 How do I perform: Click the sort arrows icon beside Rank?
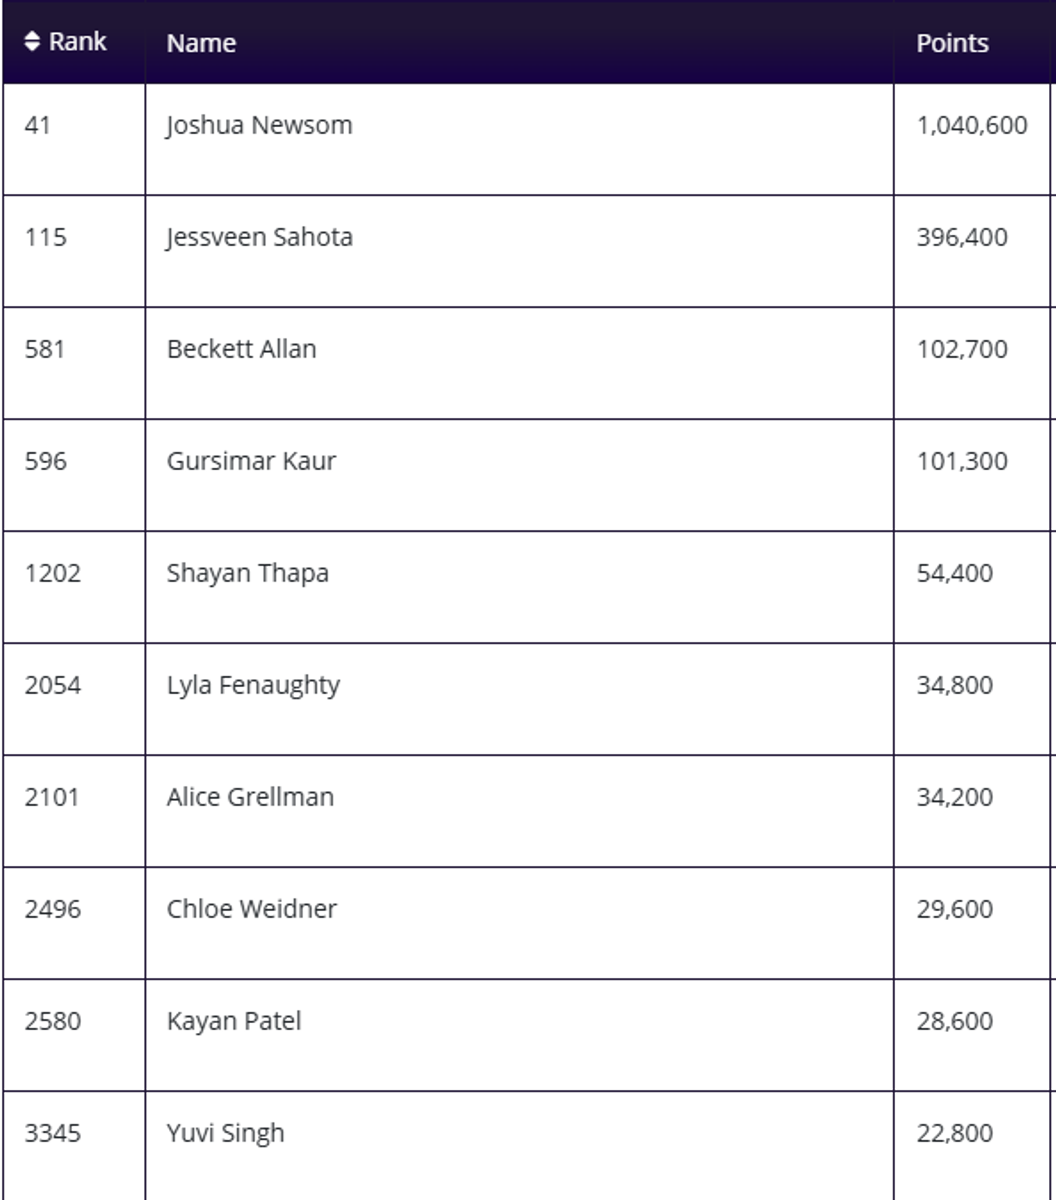(x=33, y=42)
